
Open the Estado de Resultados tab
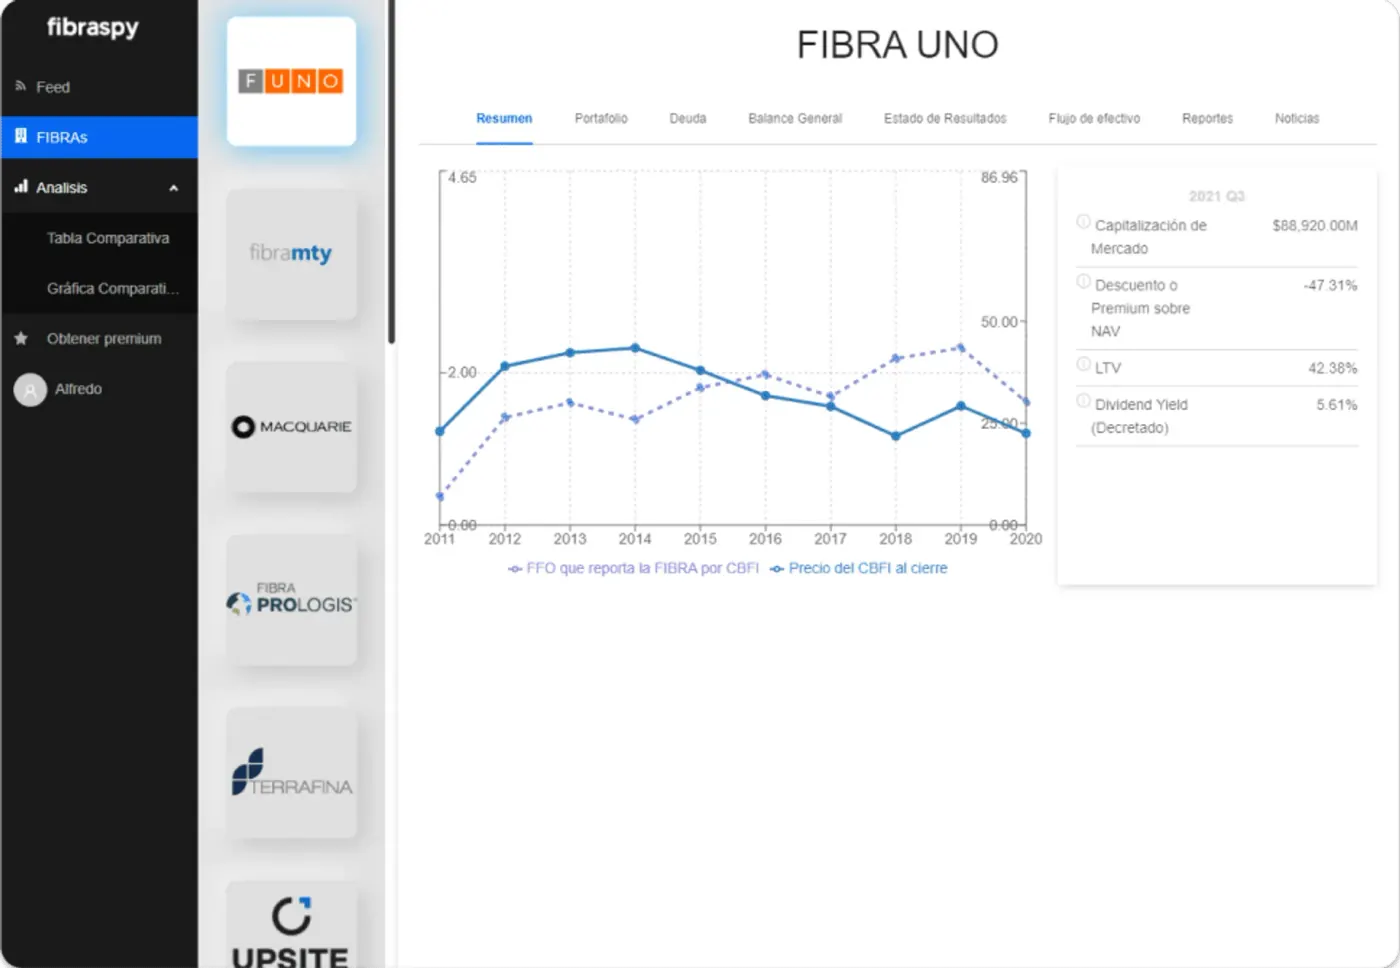tap(945, 118)
